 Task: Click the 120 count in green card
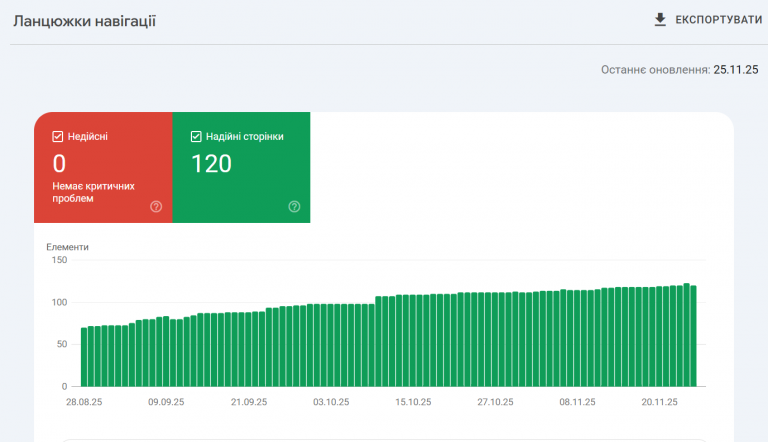(211, 164)
